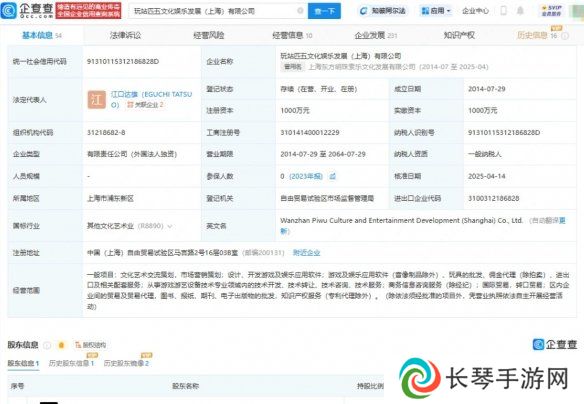
Task: Switch to the 基本信息 tab
Action: 41,35
